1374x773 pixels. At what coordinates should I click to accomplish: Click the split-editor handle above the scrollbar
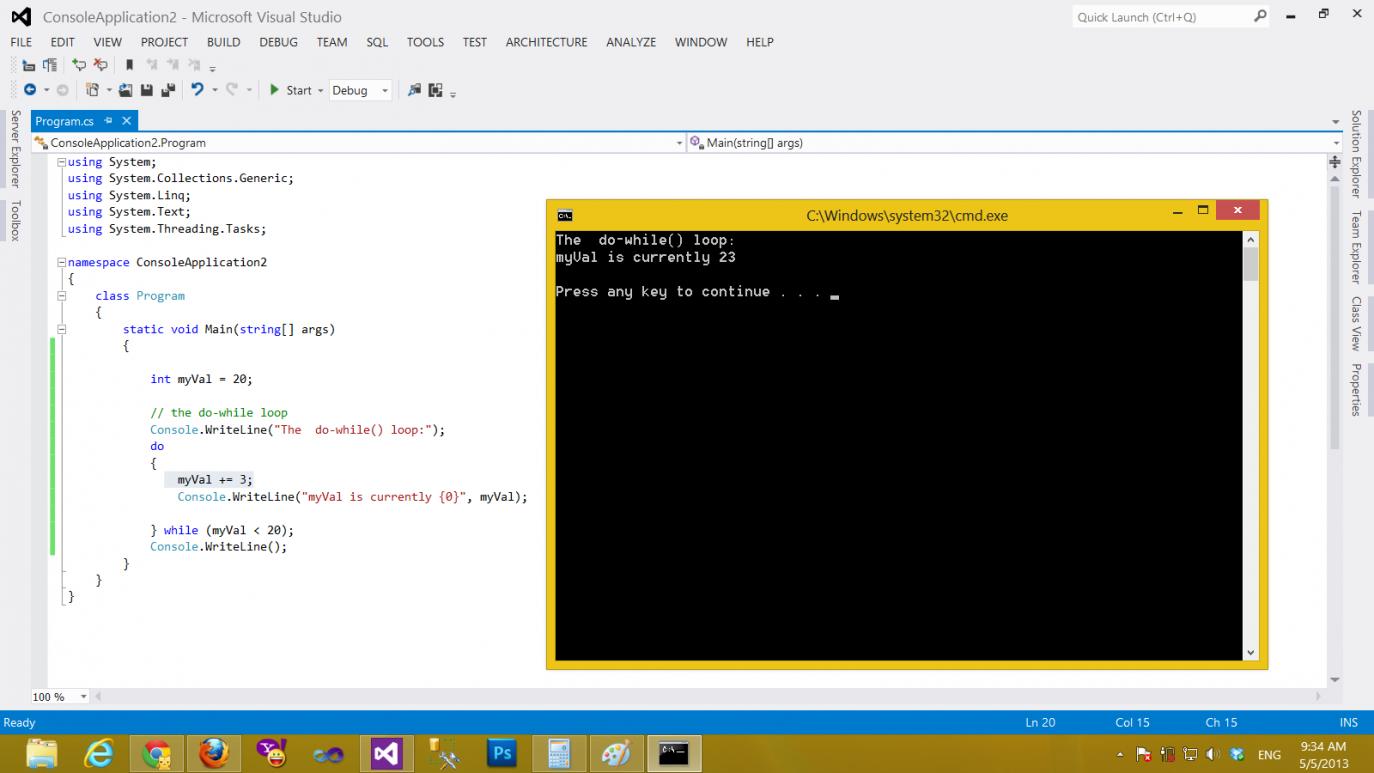coord(1334,160)
